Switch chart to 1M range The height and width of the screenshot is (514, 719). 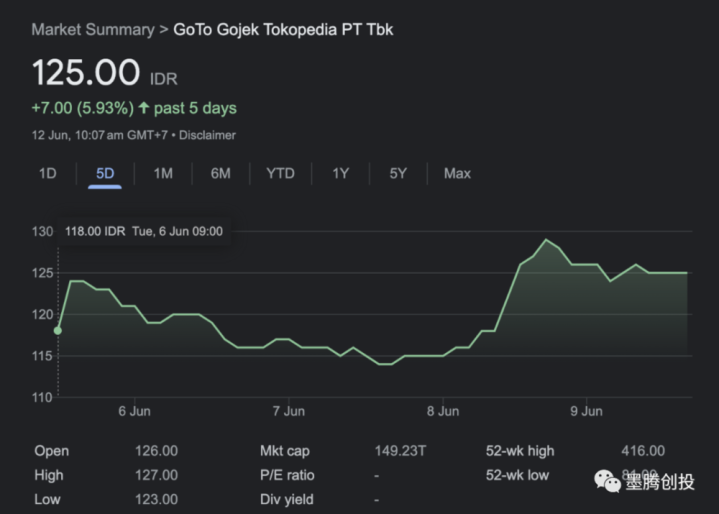[x=163, y=173]
